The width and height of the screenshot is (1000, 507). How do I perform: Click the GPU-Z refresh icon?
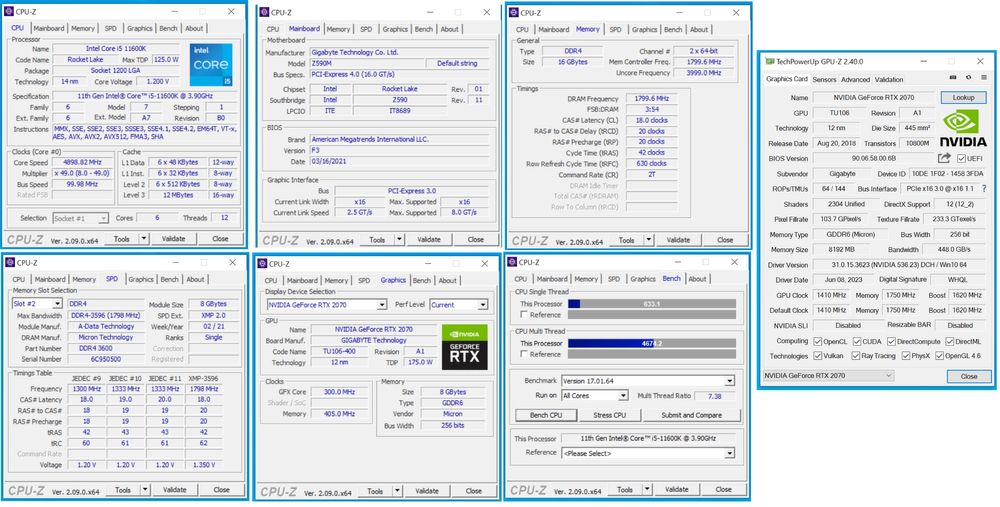tap(968, 78)
